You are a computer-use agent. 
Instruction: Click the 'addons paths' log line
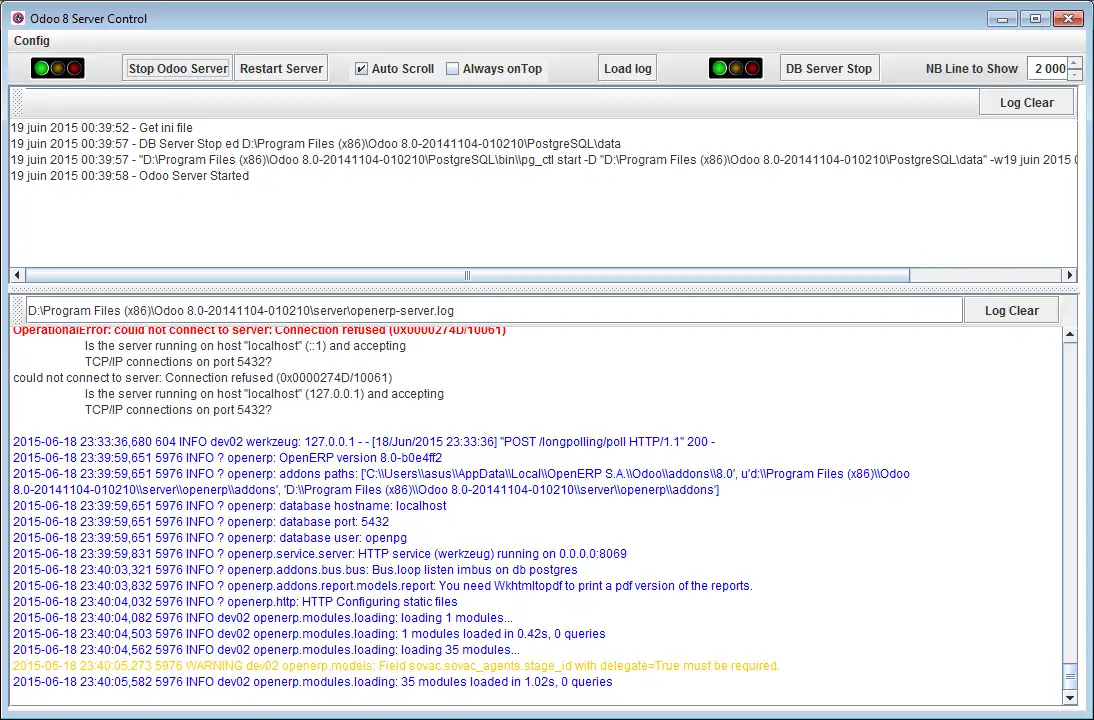461,481
